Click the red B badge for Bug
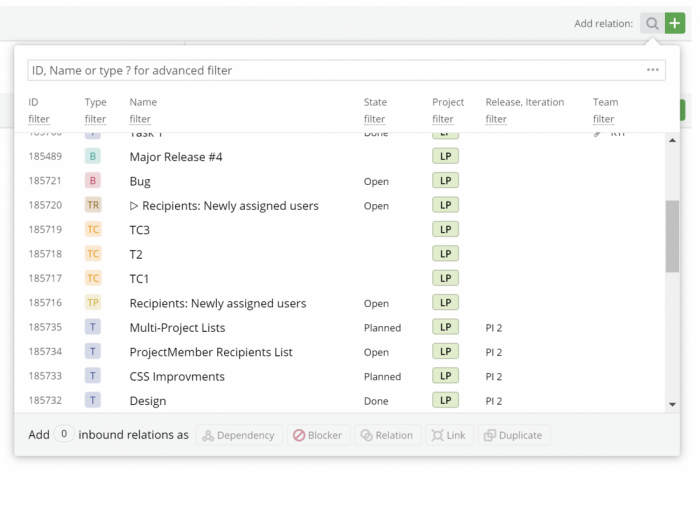The width and height of the screenshot is (700, 508). click(x=93, y=181)
